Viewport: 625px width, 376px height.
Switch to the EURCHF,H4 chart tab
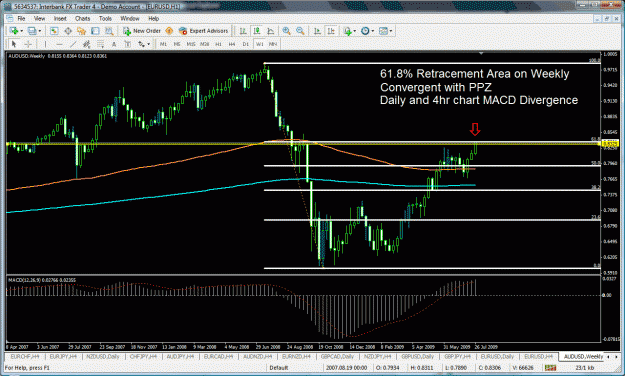(25, 356)
